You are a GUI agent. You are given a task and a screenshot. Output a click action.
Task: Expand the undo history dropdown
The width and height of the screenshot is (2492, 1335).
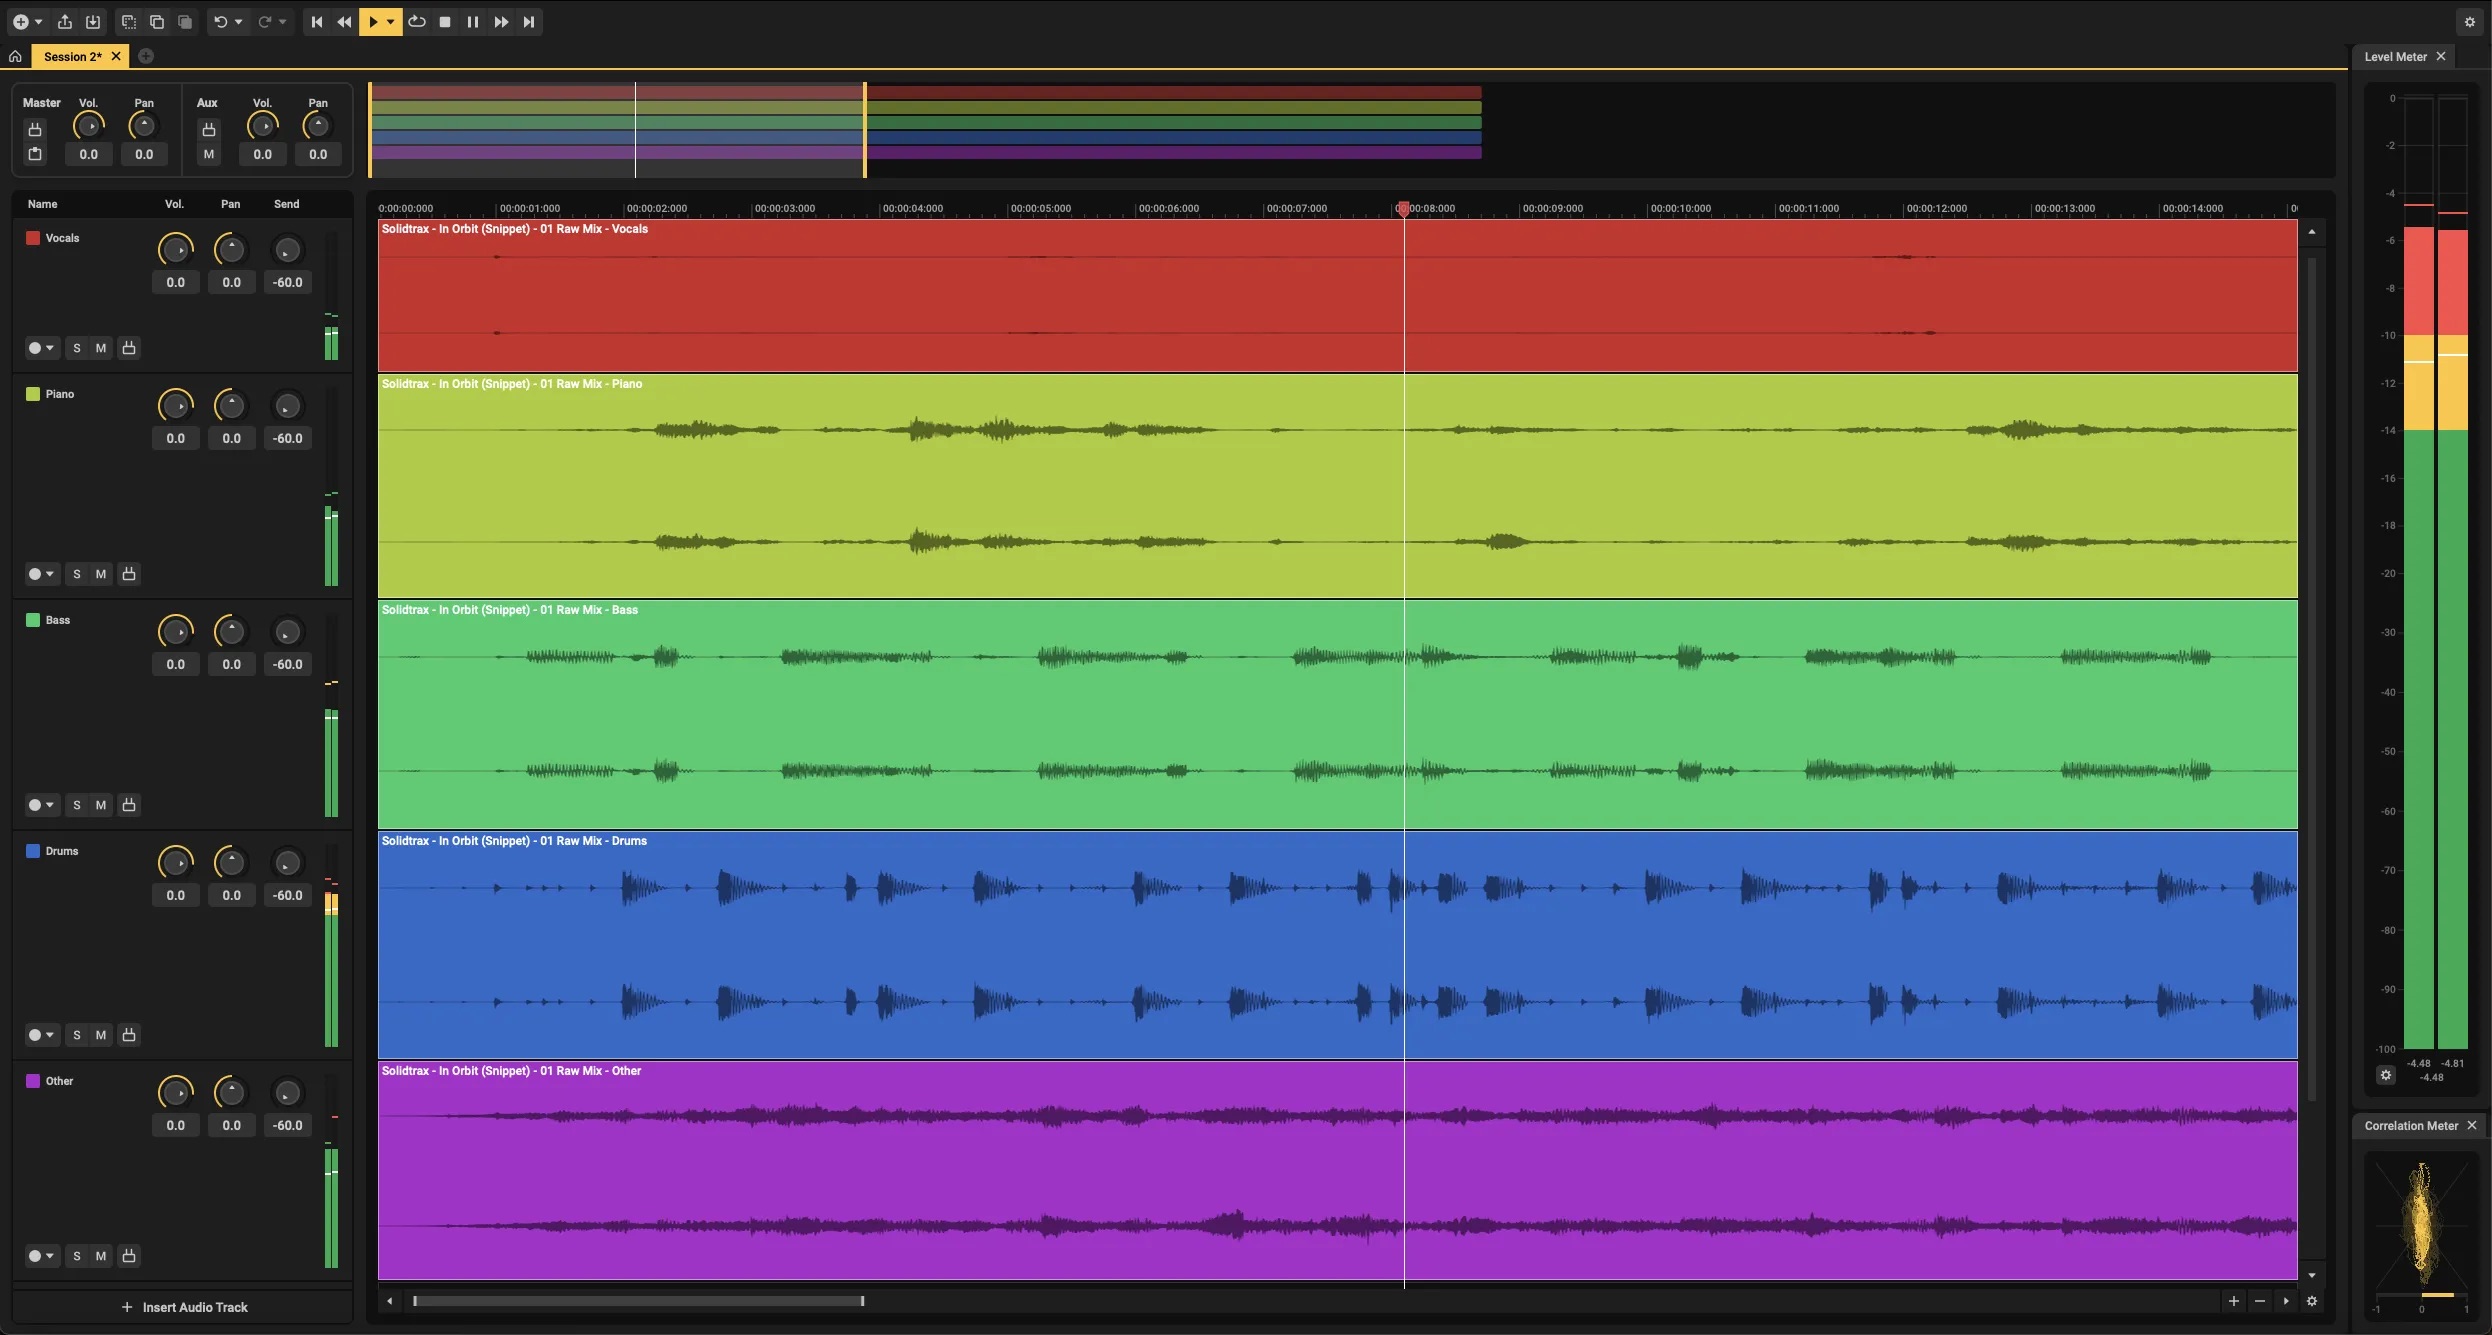pyautogui.click(x=239, y=22)
